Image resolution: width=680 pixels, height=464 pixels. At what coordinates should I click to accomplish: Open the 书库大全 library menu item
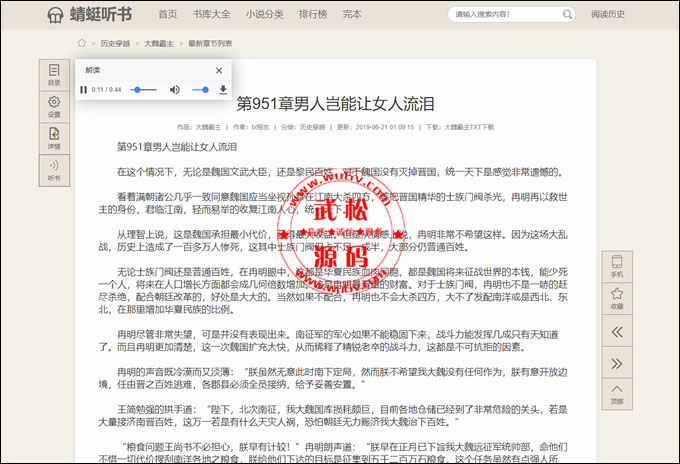click(212, 14)
